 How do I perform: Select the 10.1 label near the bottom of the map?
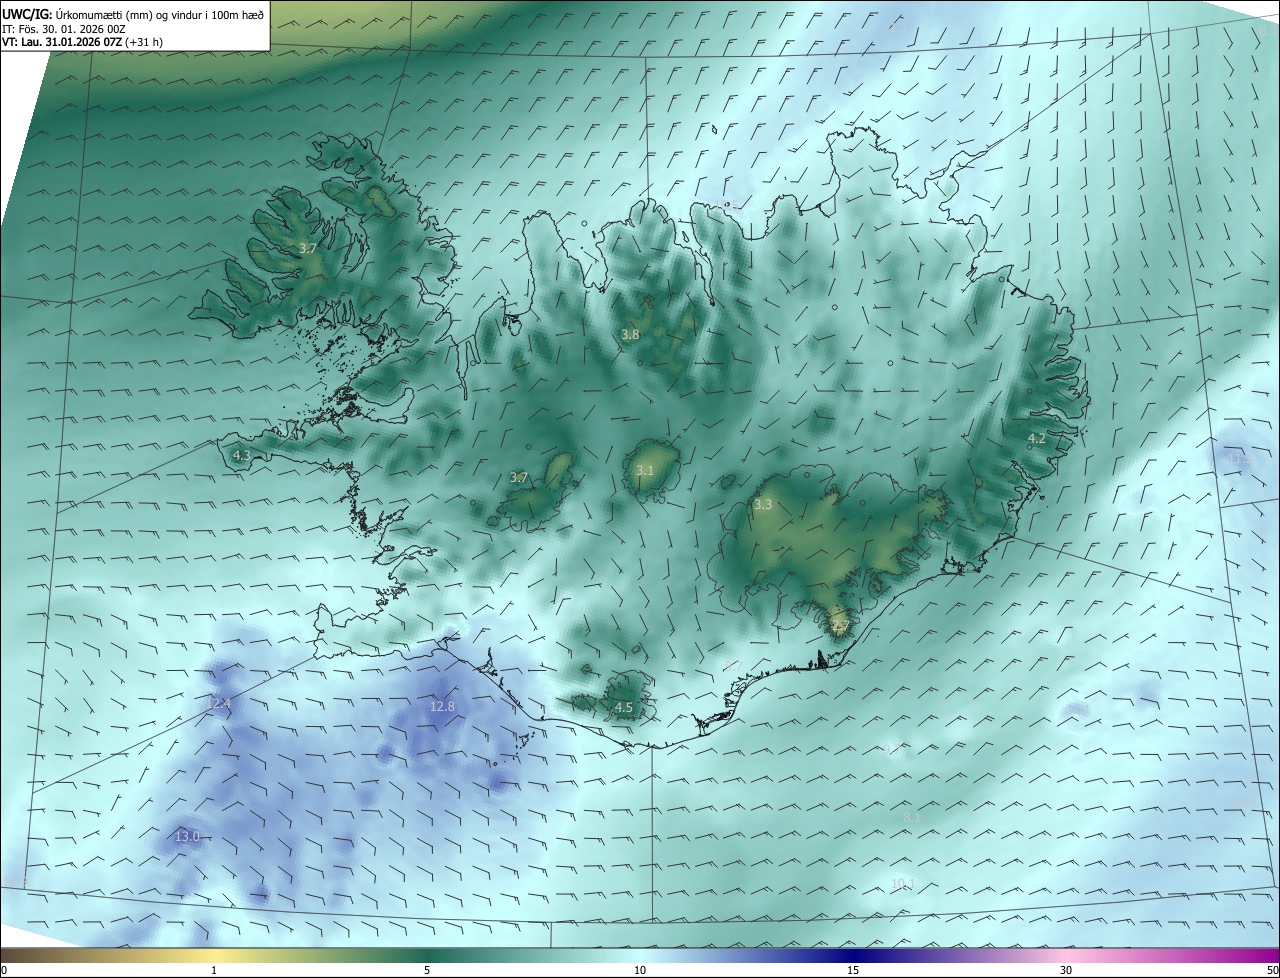903,883
